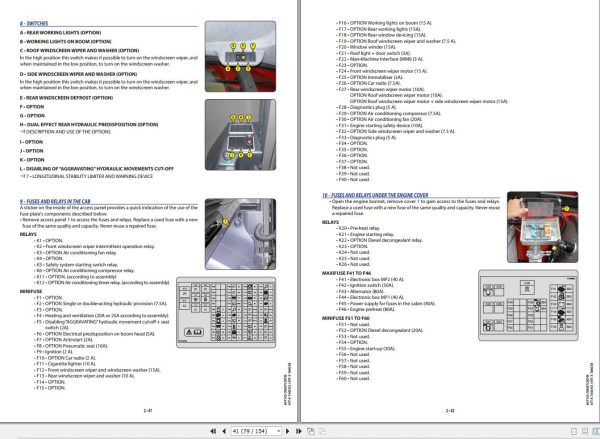Click the '9 - FUSES AND RELAYS IN THE CAB' heading
Image resolution: width=600 pixels, height=439 pixels.
click(x=55, y=201)
